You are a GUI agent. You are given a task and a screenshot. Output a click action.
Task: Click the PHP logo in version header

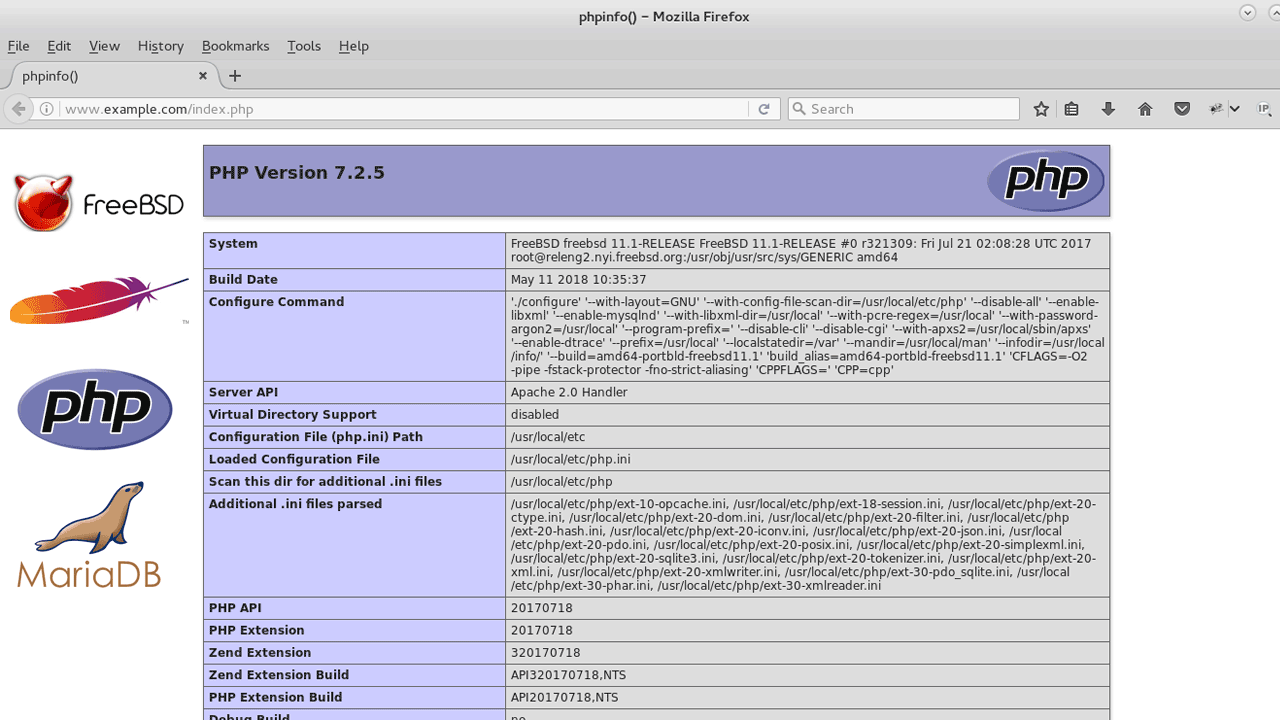[x=1045, y=181]
